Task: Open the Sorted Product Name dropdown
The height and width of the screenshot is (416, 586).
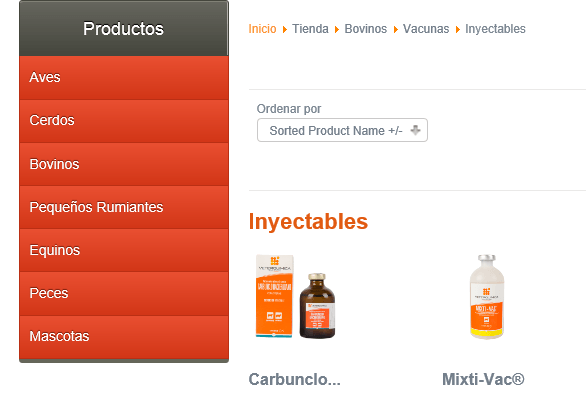Action: (342, 130)
